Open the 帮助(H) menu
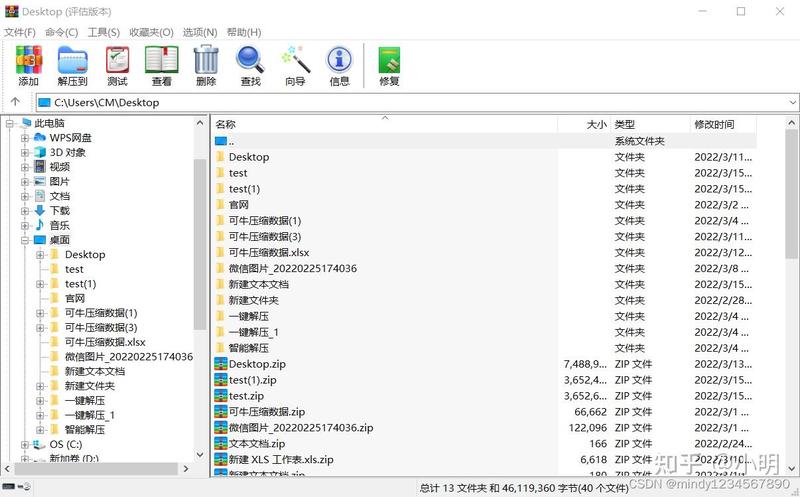Screen dimensions: 800x497 (x=244, y=32)
